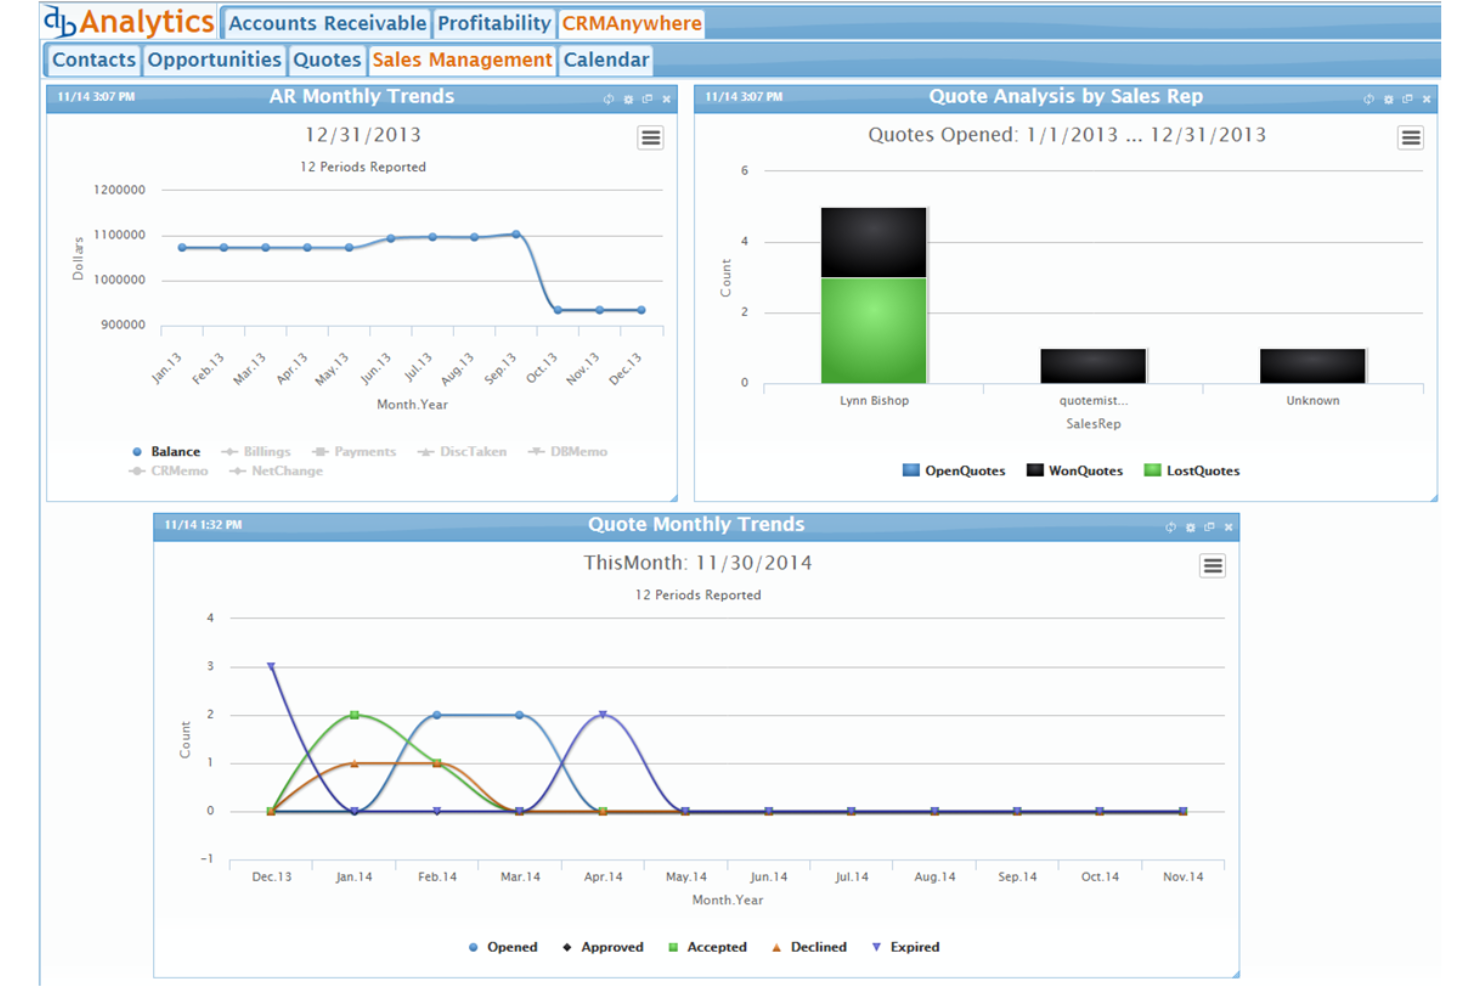Click the AR Monthly Trends panel title

362,97
